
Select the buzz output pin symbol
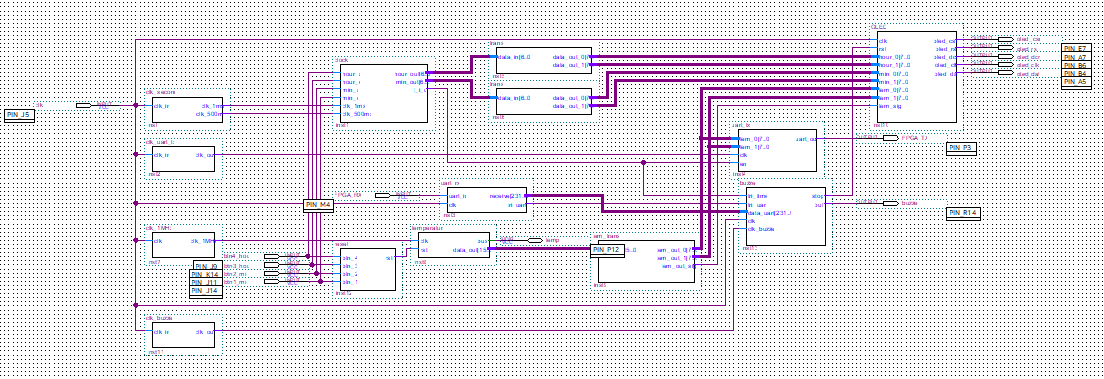point(891,204)
